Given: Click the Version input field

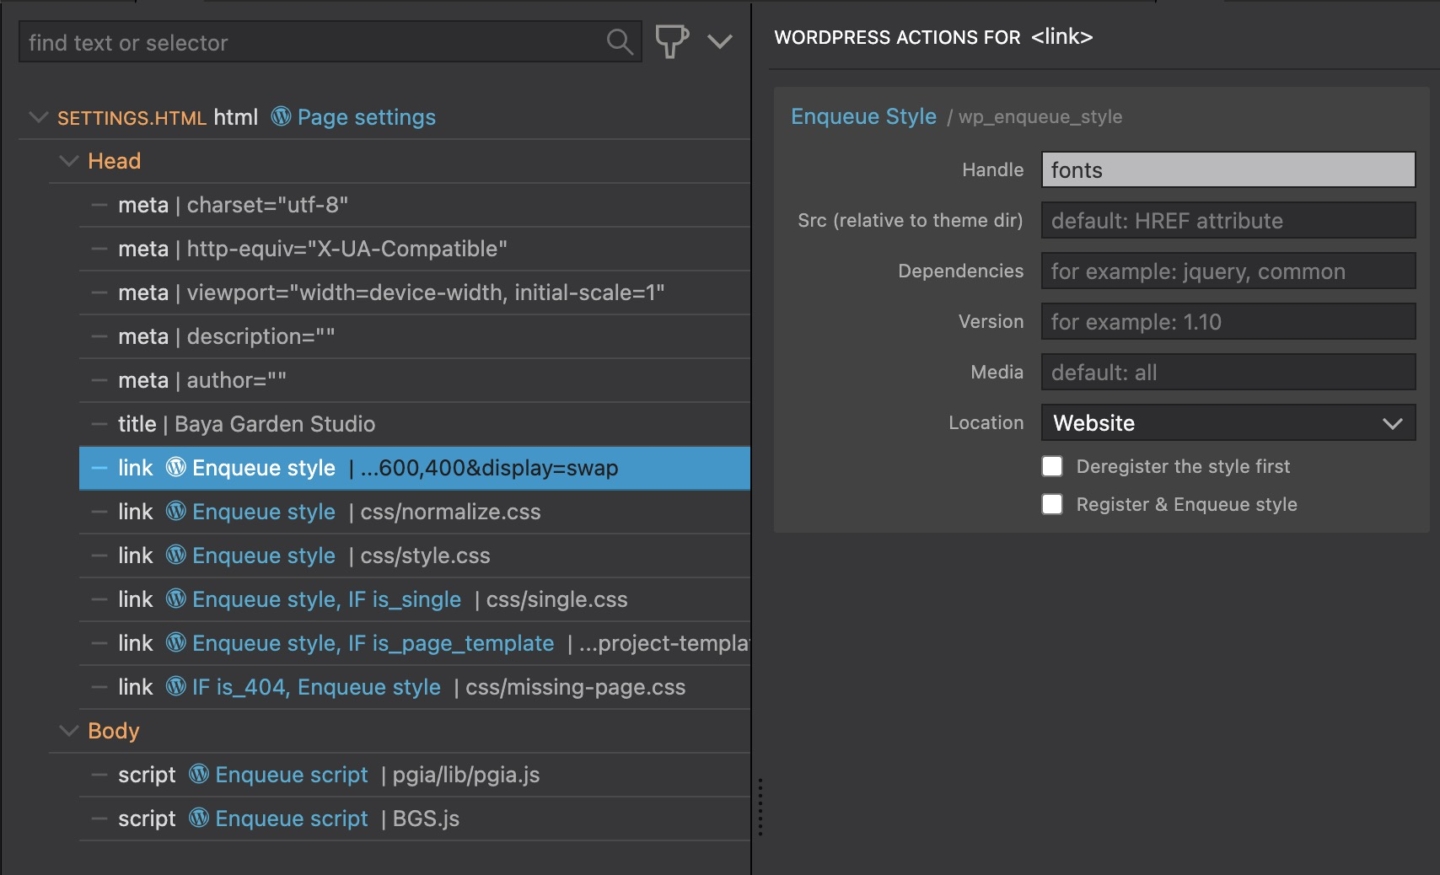Looking at the screenshot, I should (1228, 321).
